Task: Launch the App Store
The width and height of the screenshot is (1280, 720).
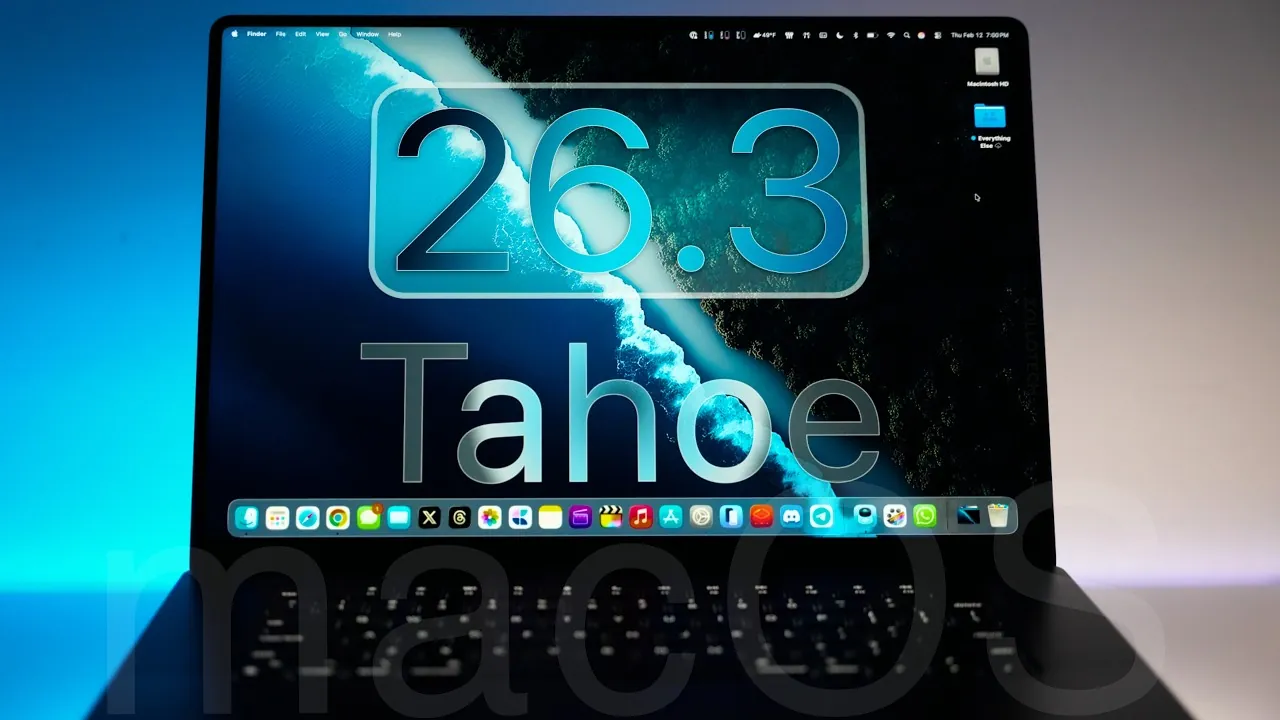Action: 669,518
